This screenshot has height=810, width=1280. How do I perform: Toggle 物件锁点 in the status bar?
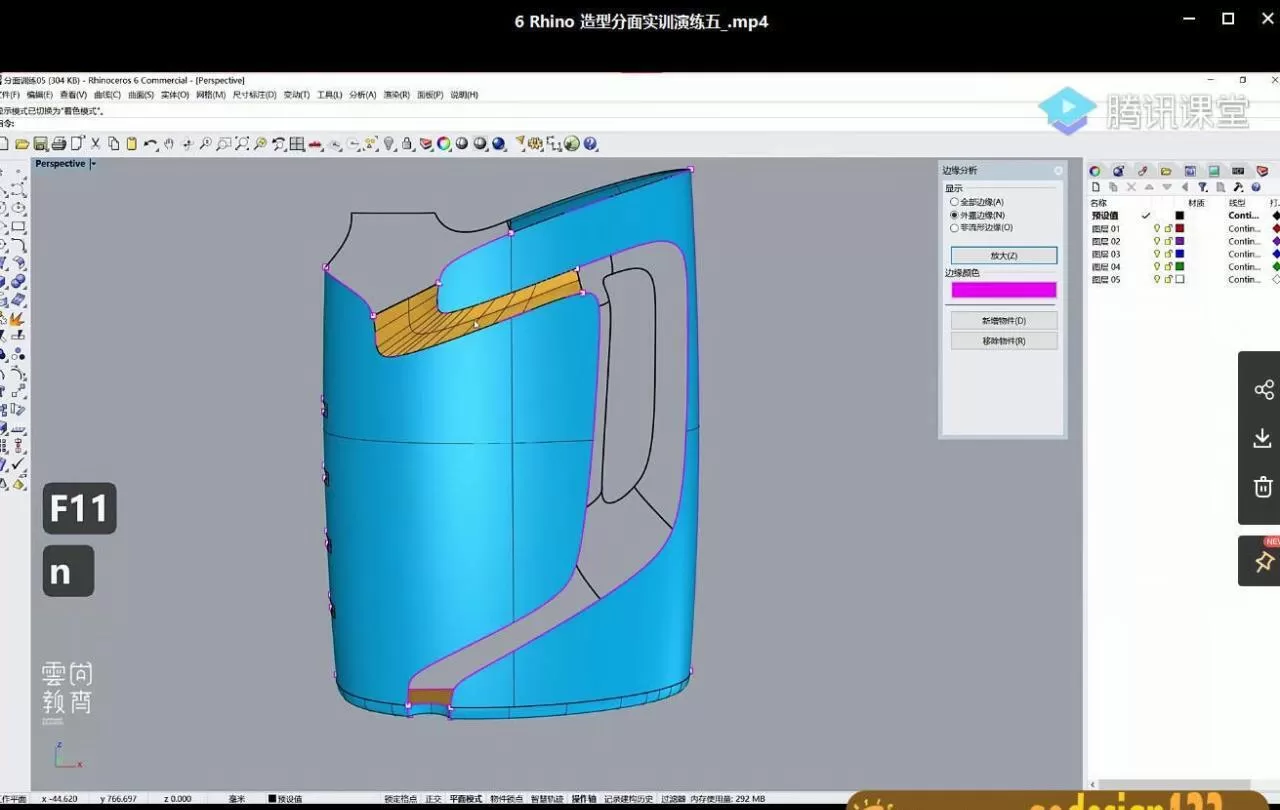click(x=507, y=799)
